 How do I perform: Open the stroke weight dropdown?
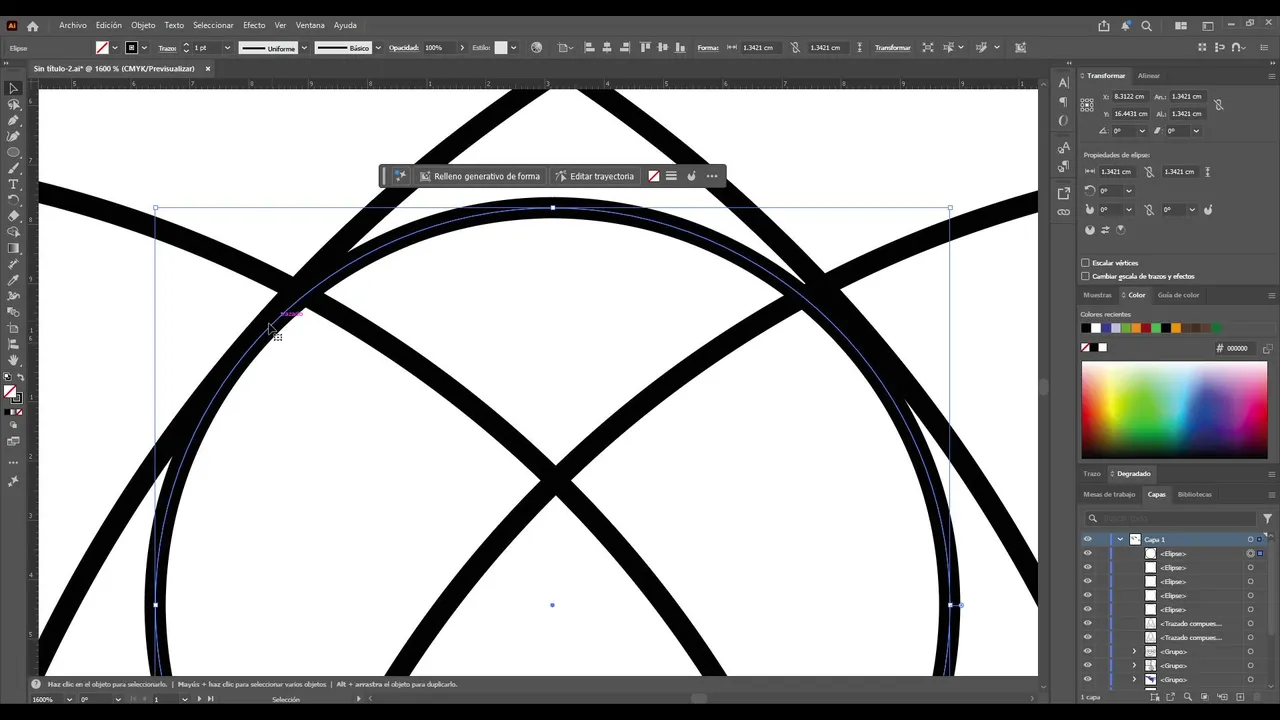pyautogui.click(x=227, y=48)
